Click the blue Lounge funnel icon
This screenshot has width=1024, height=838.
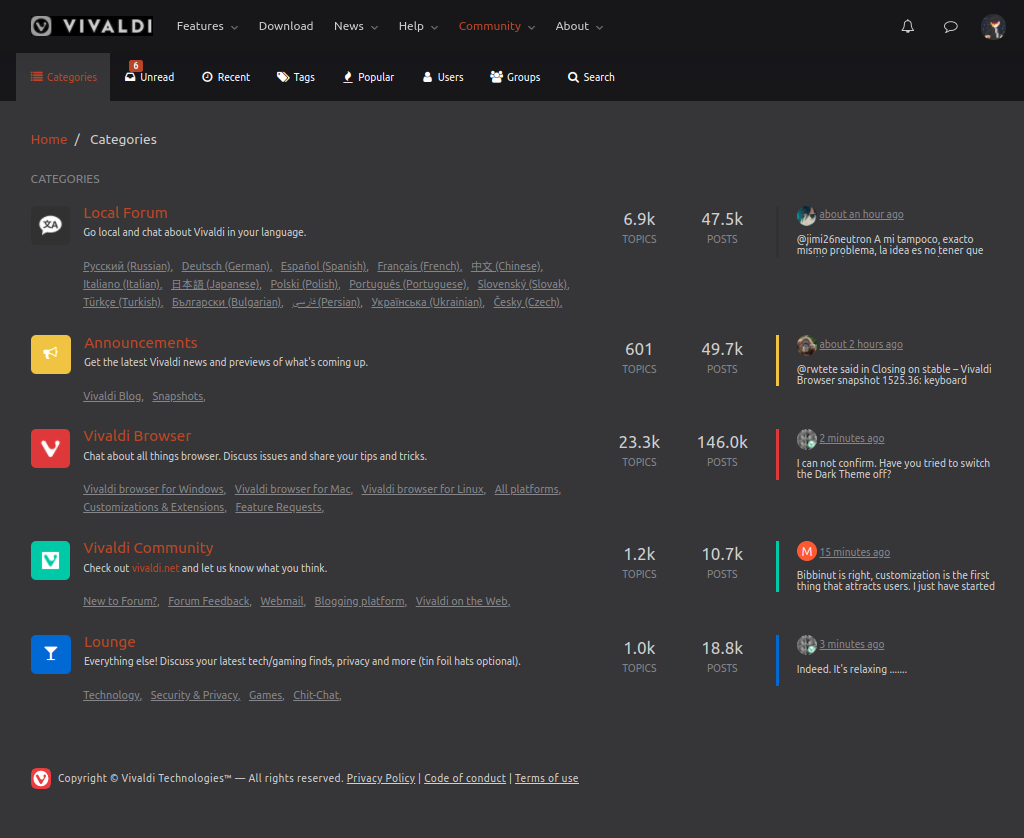pos(50,654)
